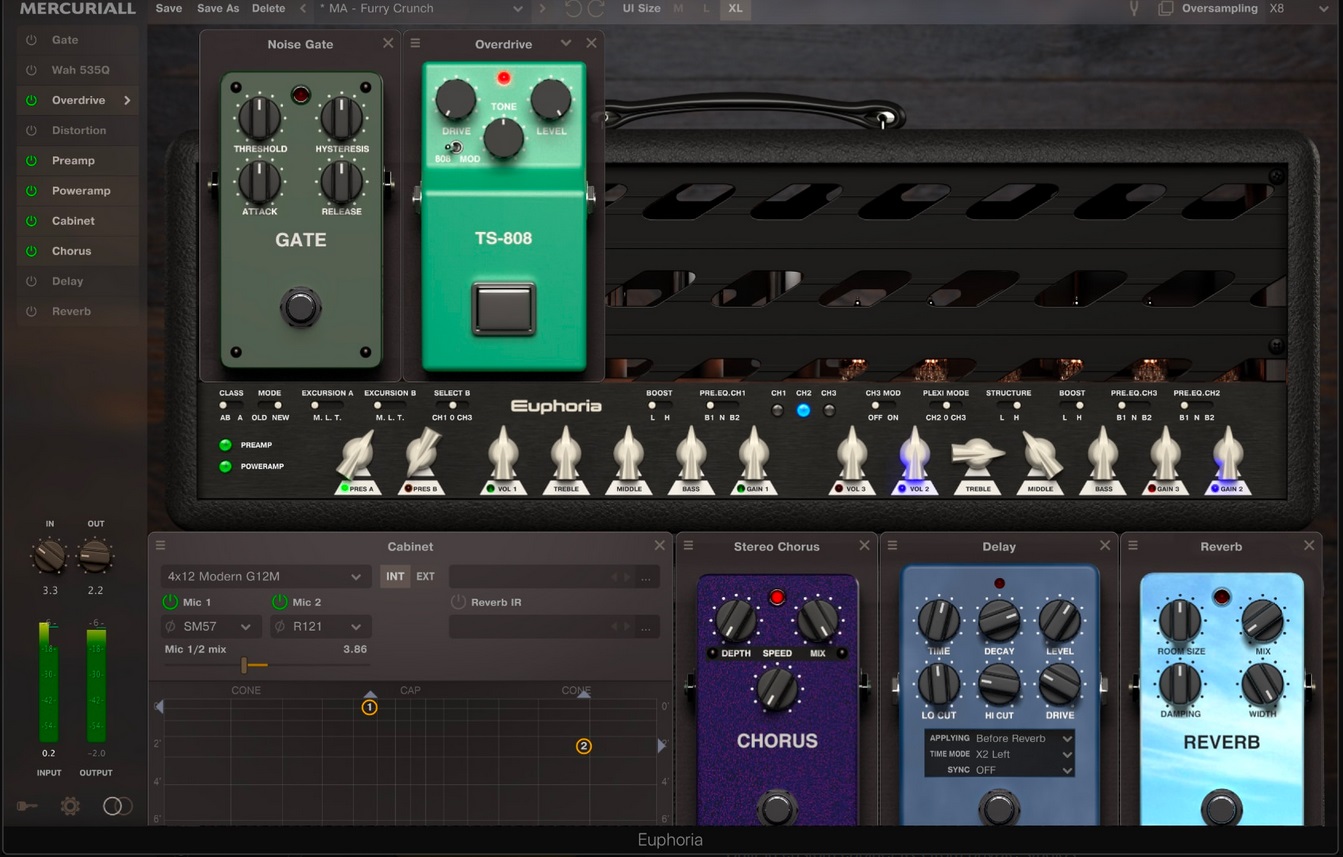Click the stereo mode squares icon
Screen dimensions: 1343x857
click(x=1166, y=8)
